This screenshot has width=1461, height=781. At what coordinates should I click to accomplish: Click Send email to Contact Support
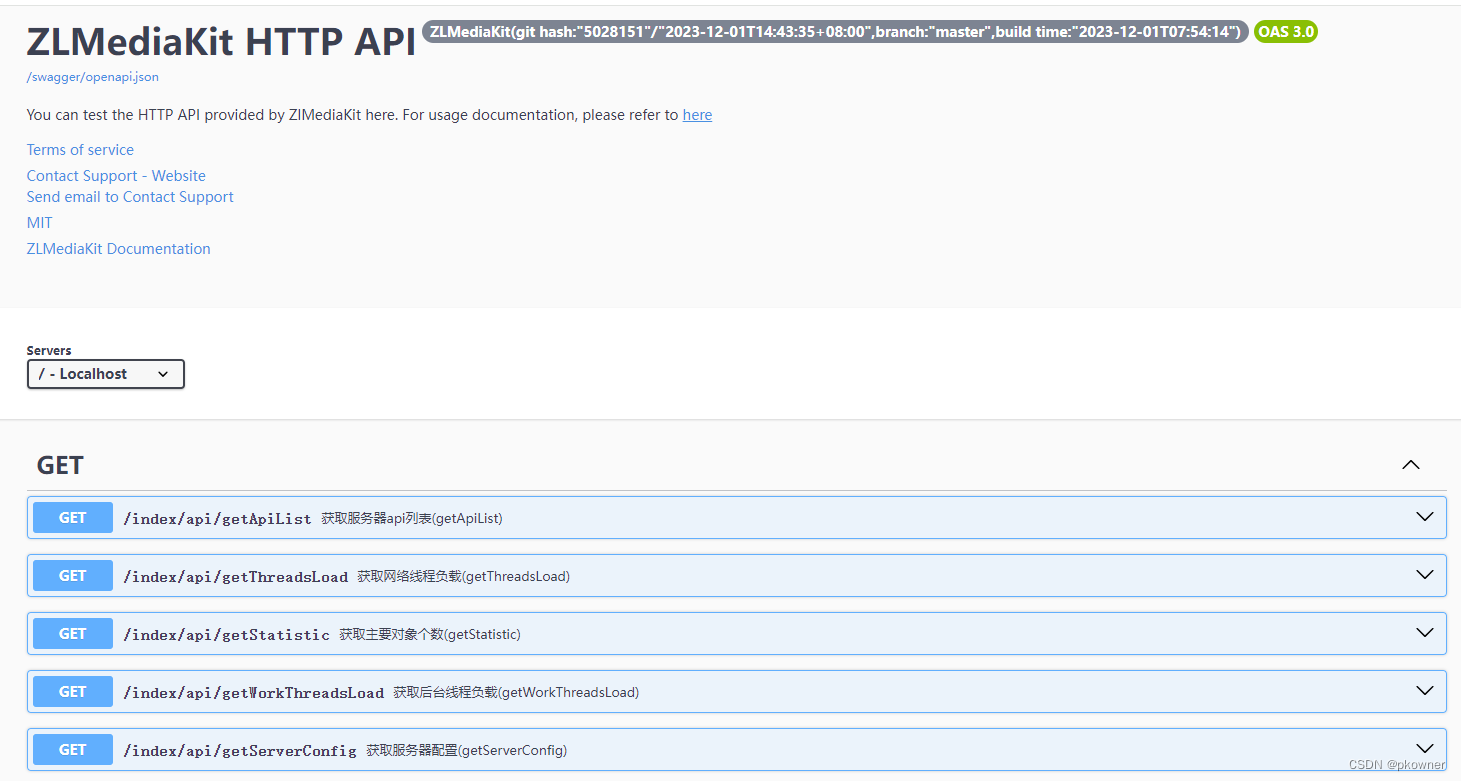point(130,197)
